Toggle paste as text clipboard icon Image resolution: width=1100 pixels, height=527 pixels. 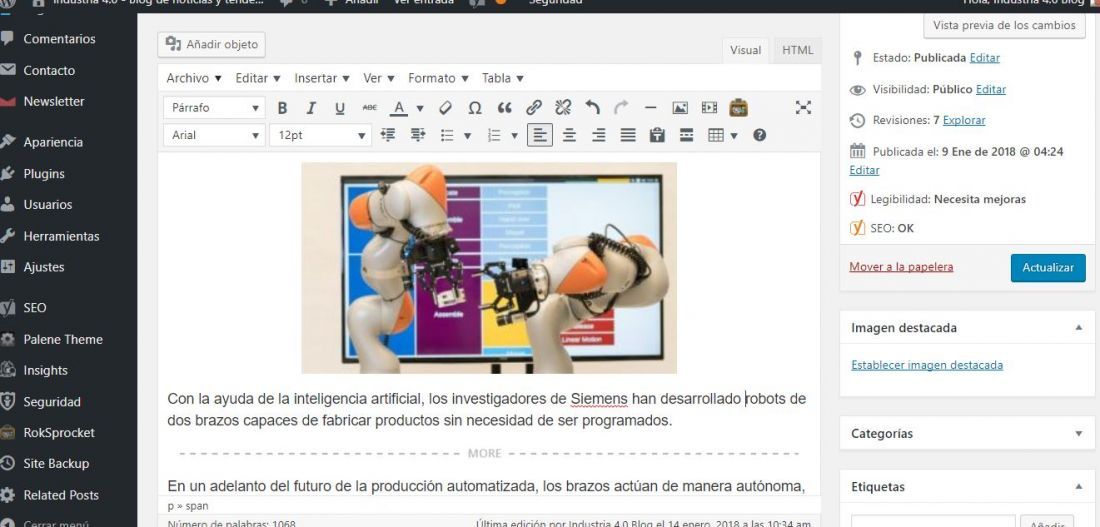point(657,135)
